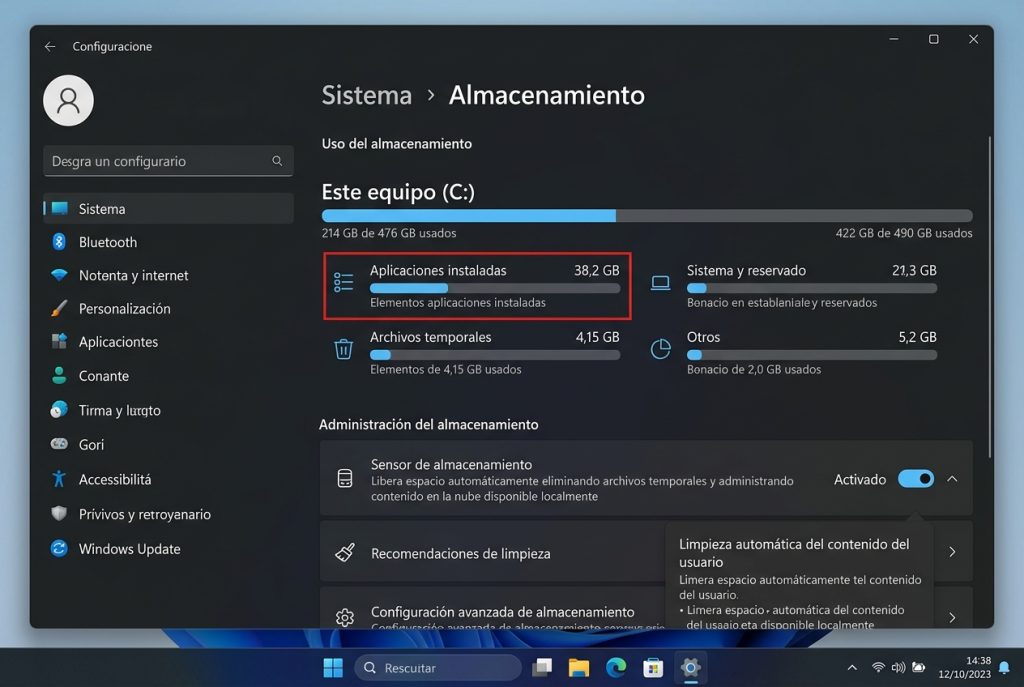
Task: Collapse the Sensor de almacenamiento section chevron
Action: [x=952, y=479]
